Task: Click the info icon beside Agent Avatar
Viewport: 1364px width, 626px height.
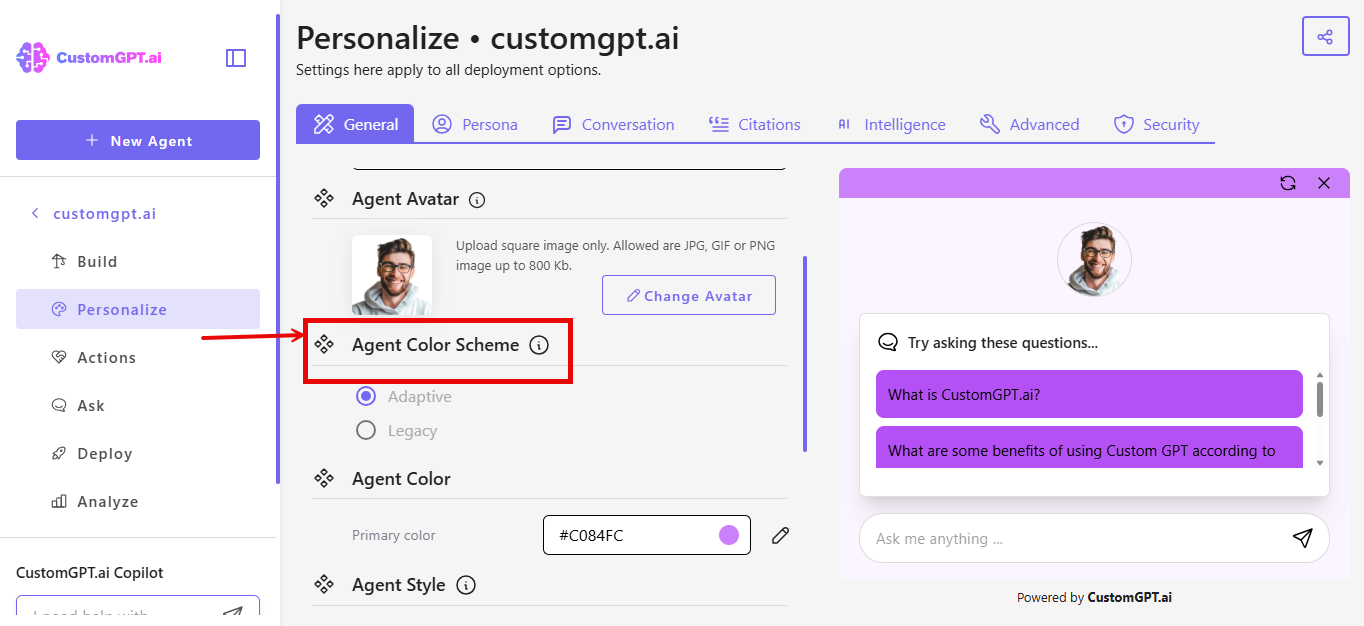Action: coord(477,200)
